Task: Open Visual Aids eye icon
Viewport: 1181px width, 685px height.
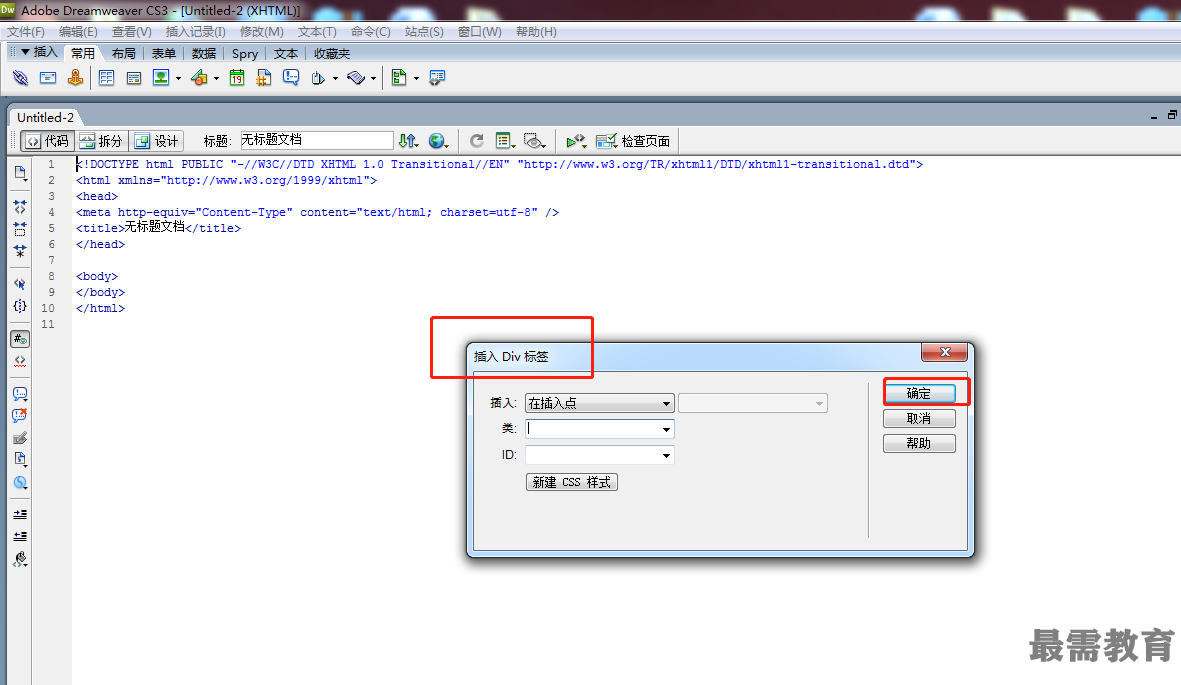Action: [534, 141]
